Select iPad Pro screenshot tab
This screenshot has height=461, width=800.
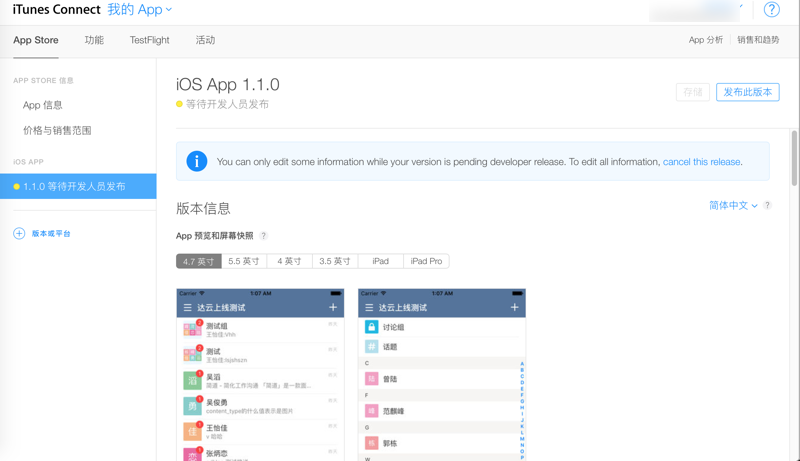click(x=427, y=261)
